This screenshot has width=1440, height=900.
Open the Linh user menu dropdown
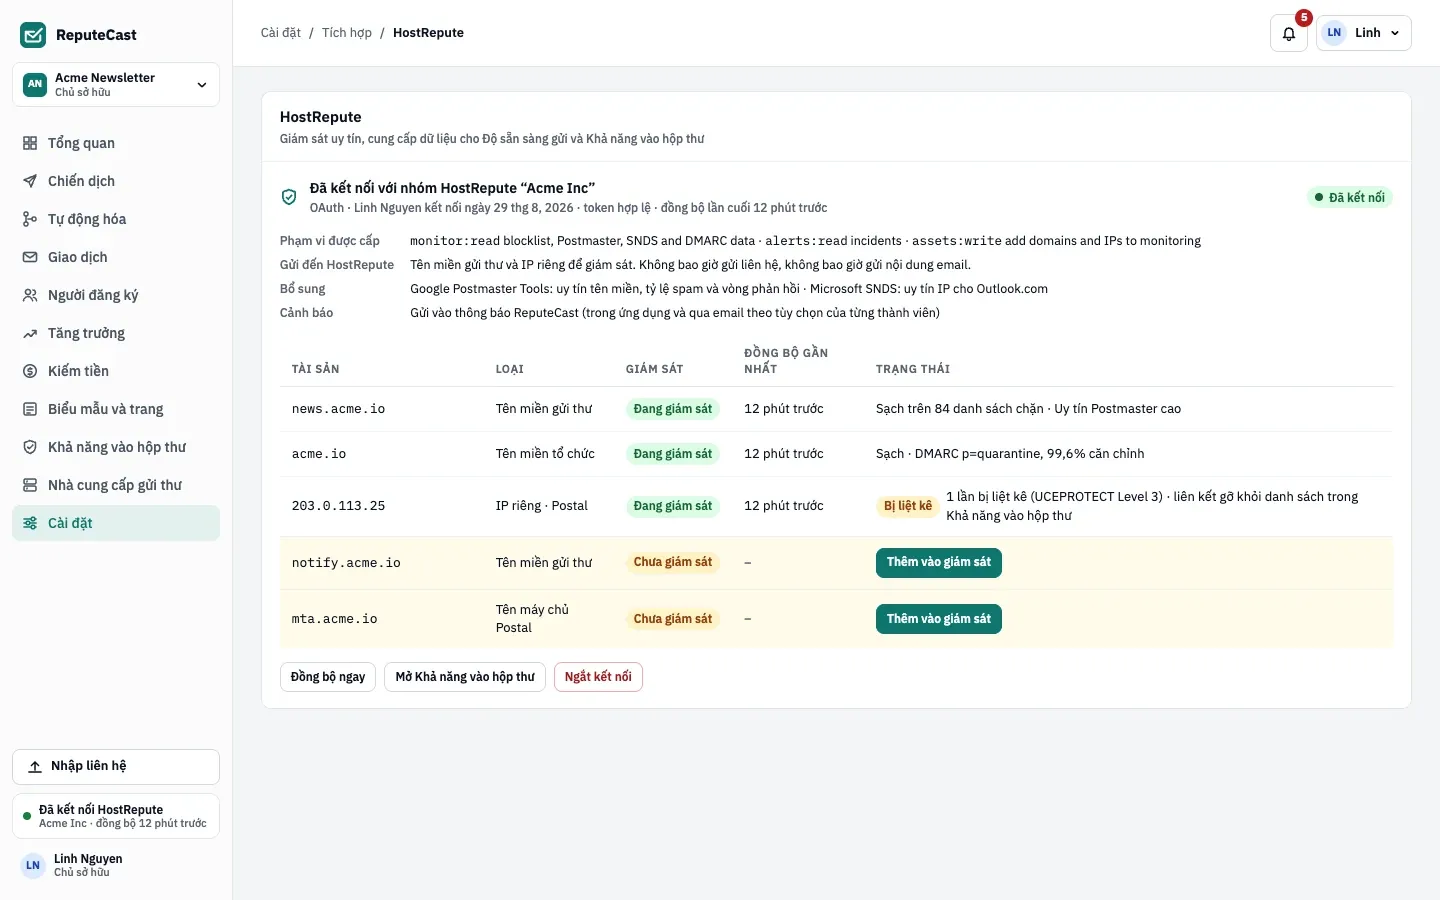click(x=1364, y=33)
